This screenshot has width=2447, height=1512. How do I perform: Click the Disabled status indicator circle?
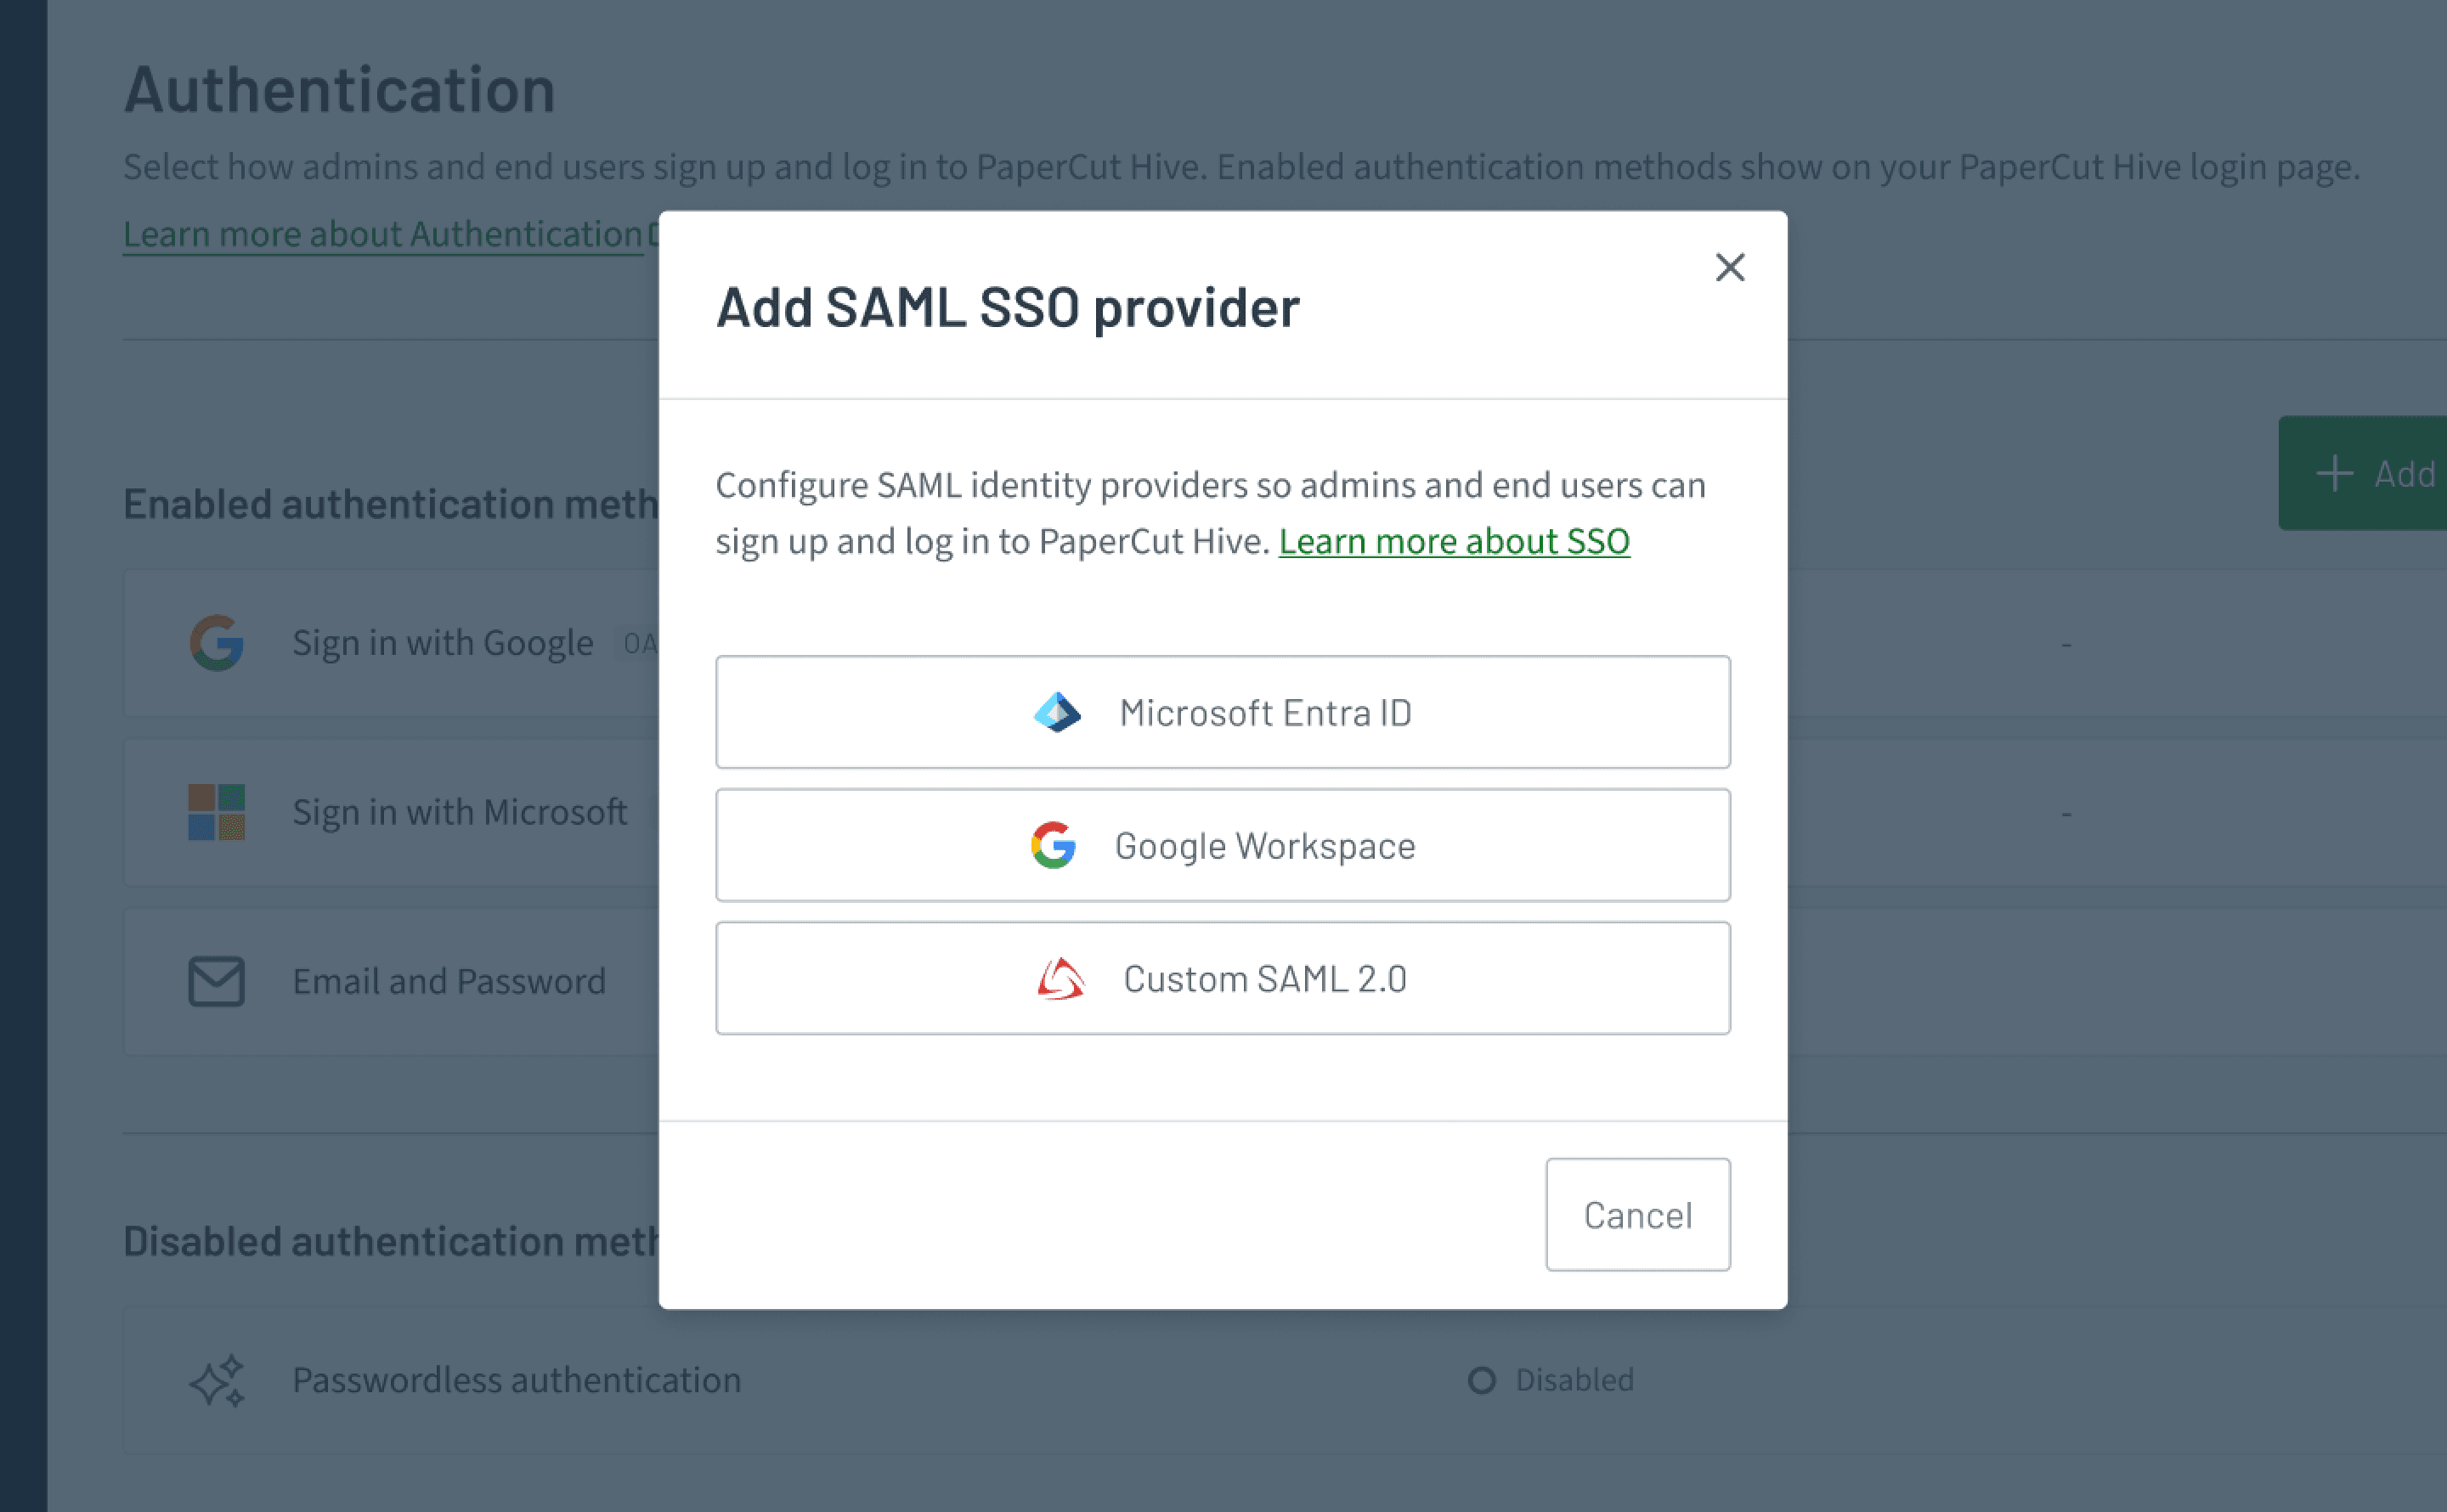1481,1381
